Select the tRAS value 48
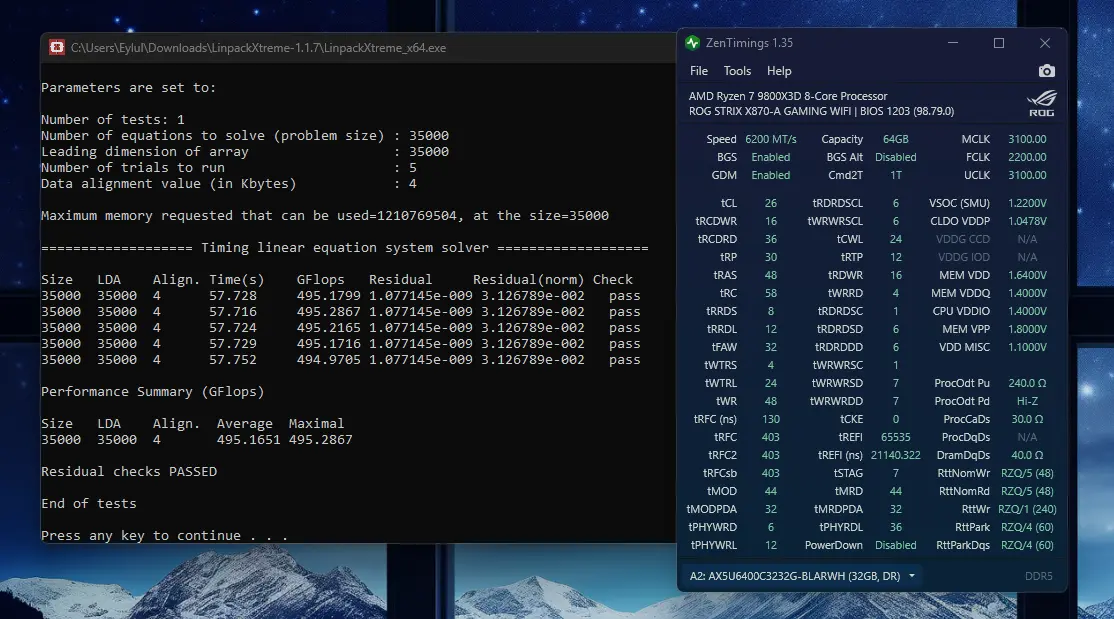Viewport: 1114px width, 619px height. point(771,275)
